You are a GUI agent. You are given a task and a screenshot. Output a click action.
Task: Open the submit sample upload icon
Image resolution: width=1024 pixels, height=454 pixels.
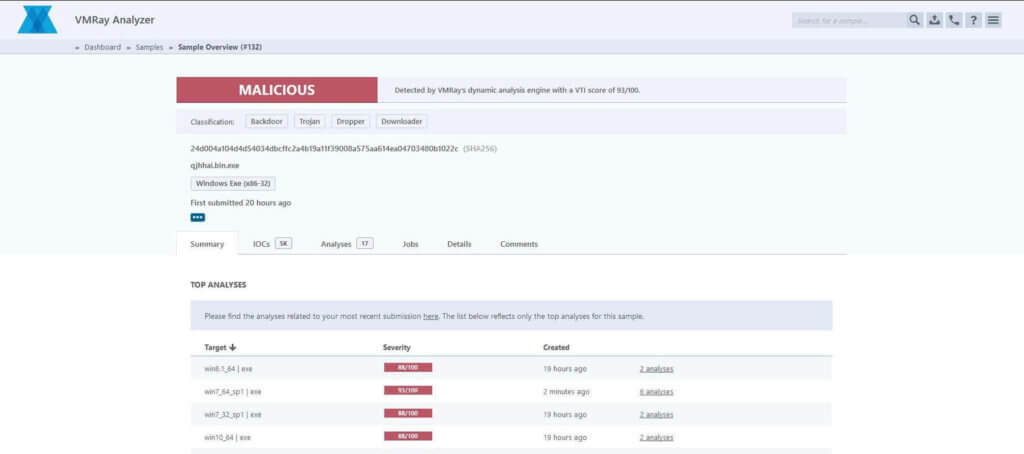point(935,20)
